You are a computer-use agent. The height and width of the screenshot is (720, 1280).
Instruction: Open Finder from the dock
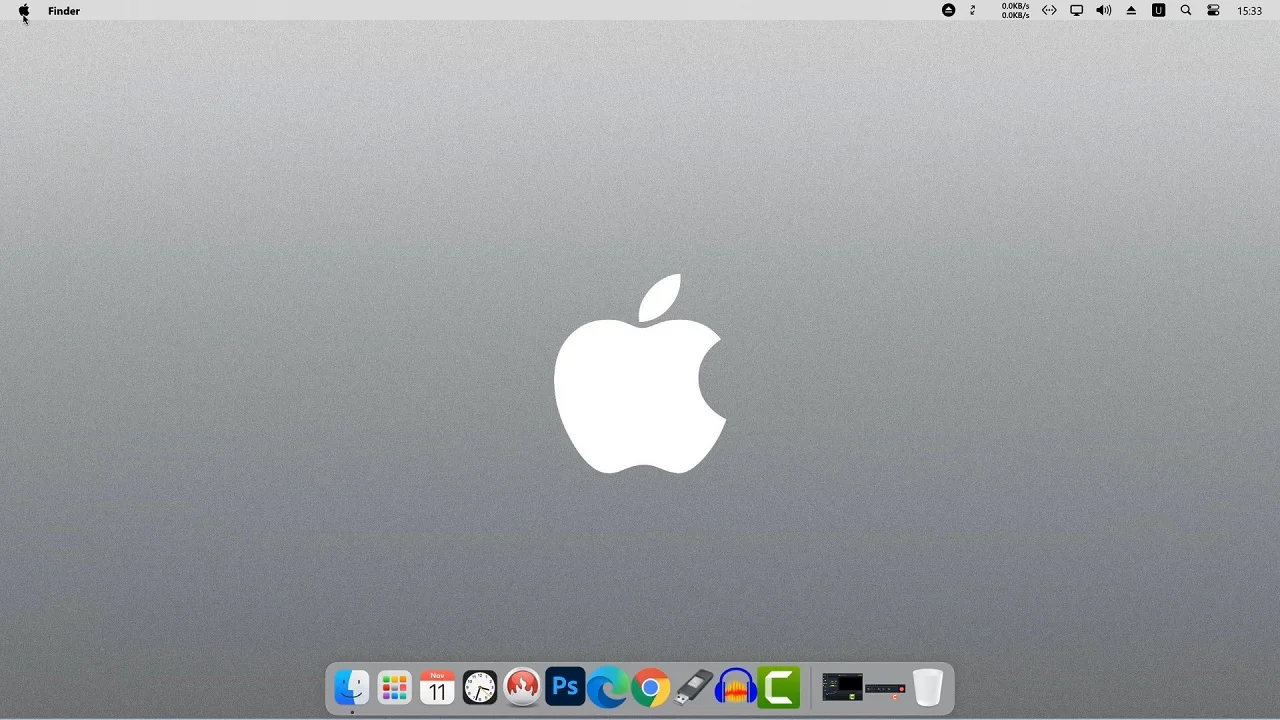pos(351,688)
